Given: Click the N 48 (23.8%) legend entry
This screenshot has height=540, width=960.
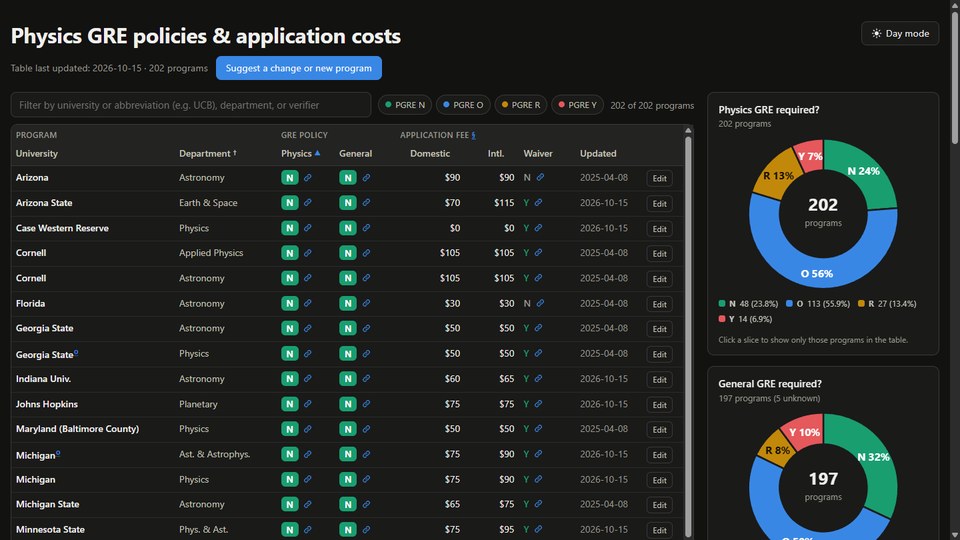Looking at the screenshot, I should click(748, 304).
